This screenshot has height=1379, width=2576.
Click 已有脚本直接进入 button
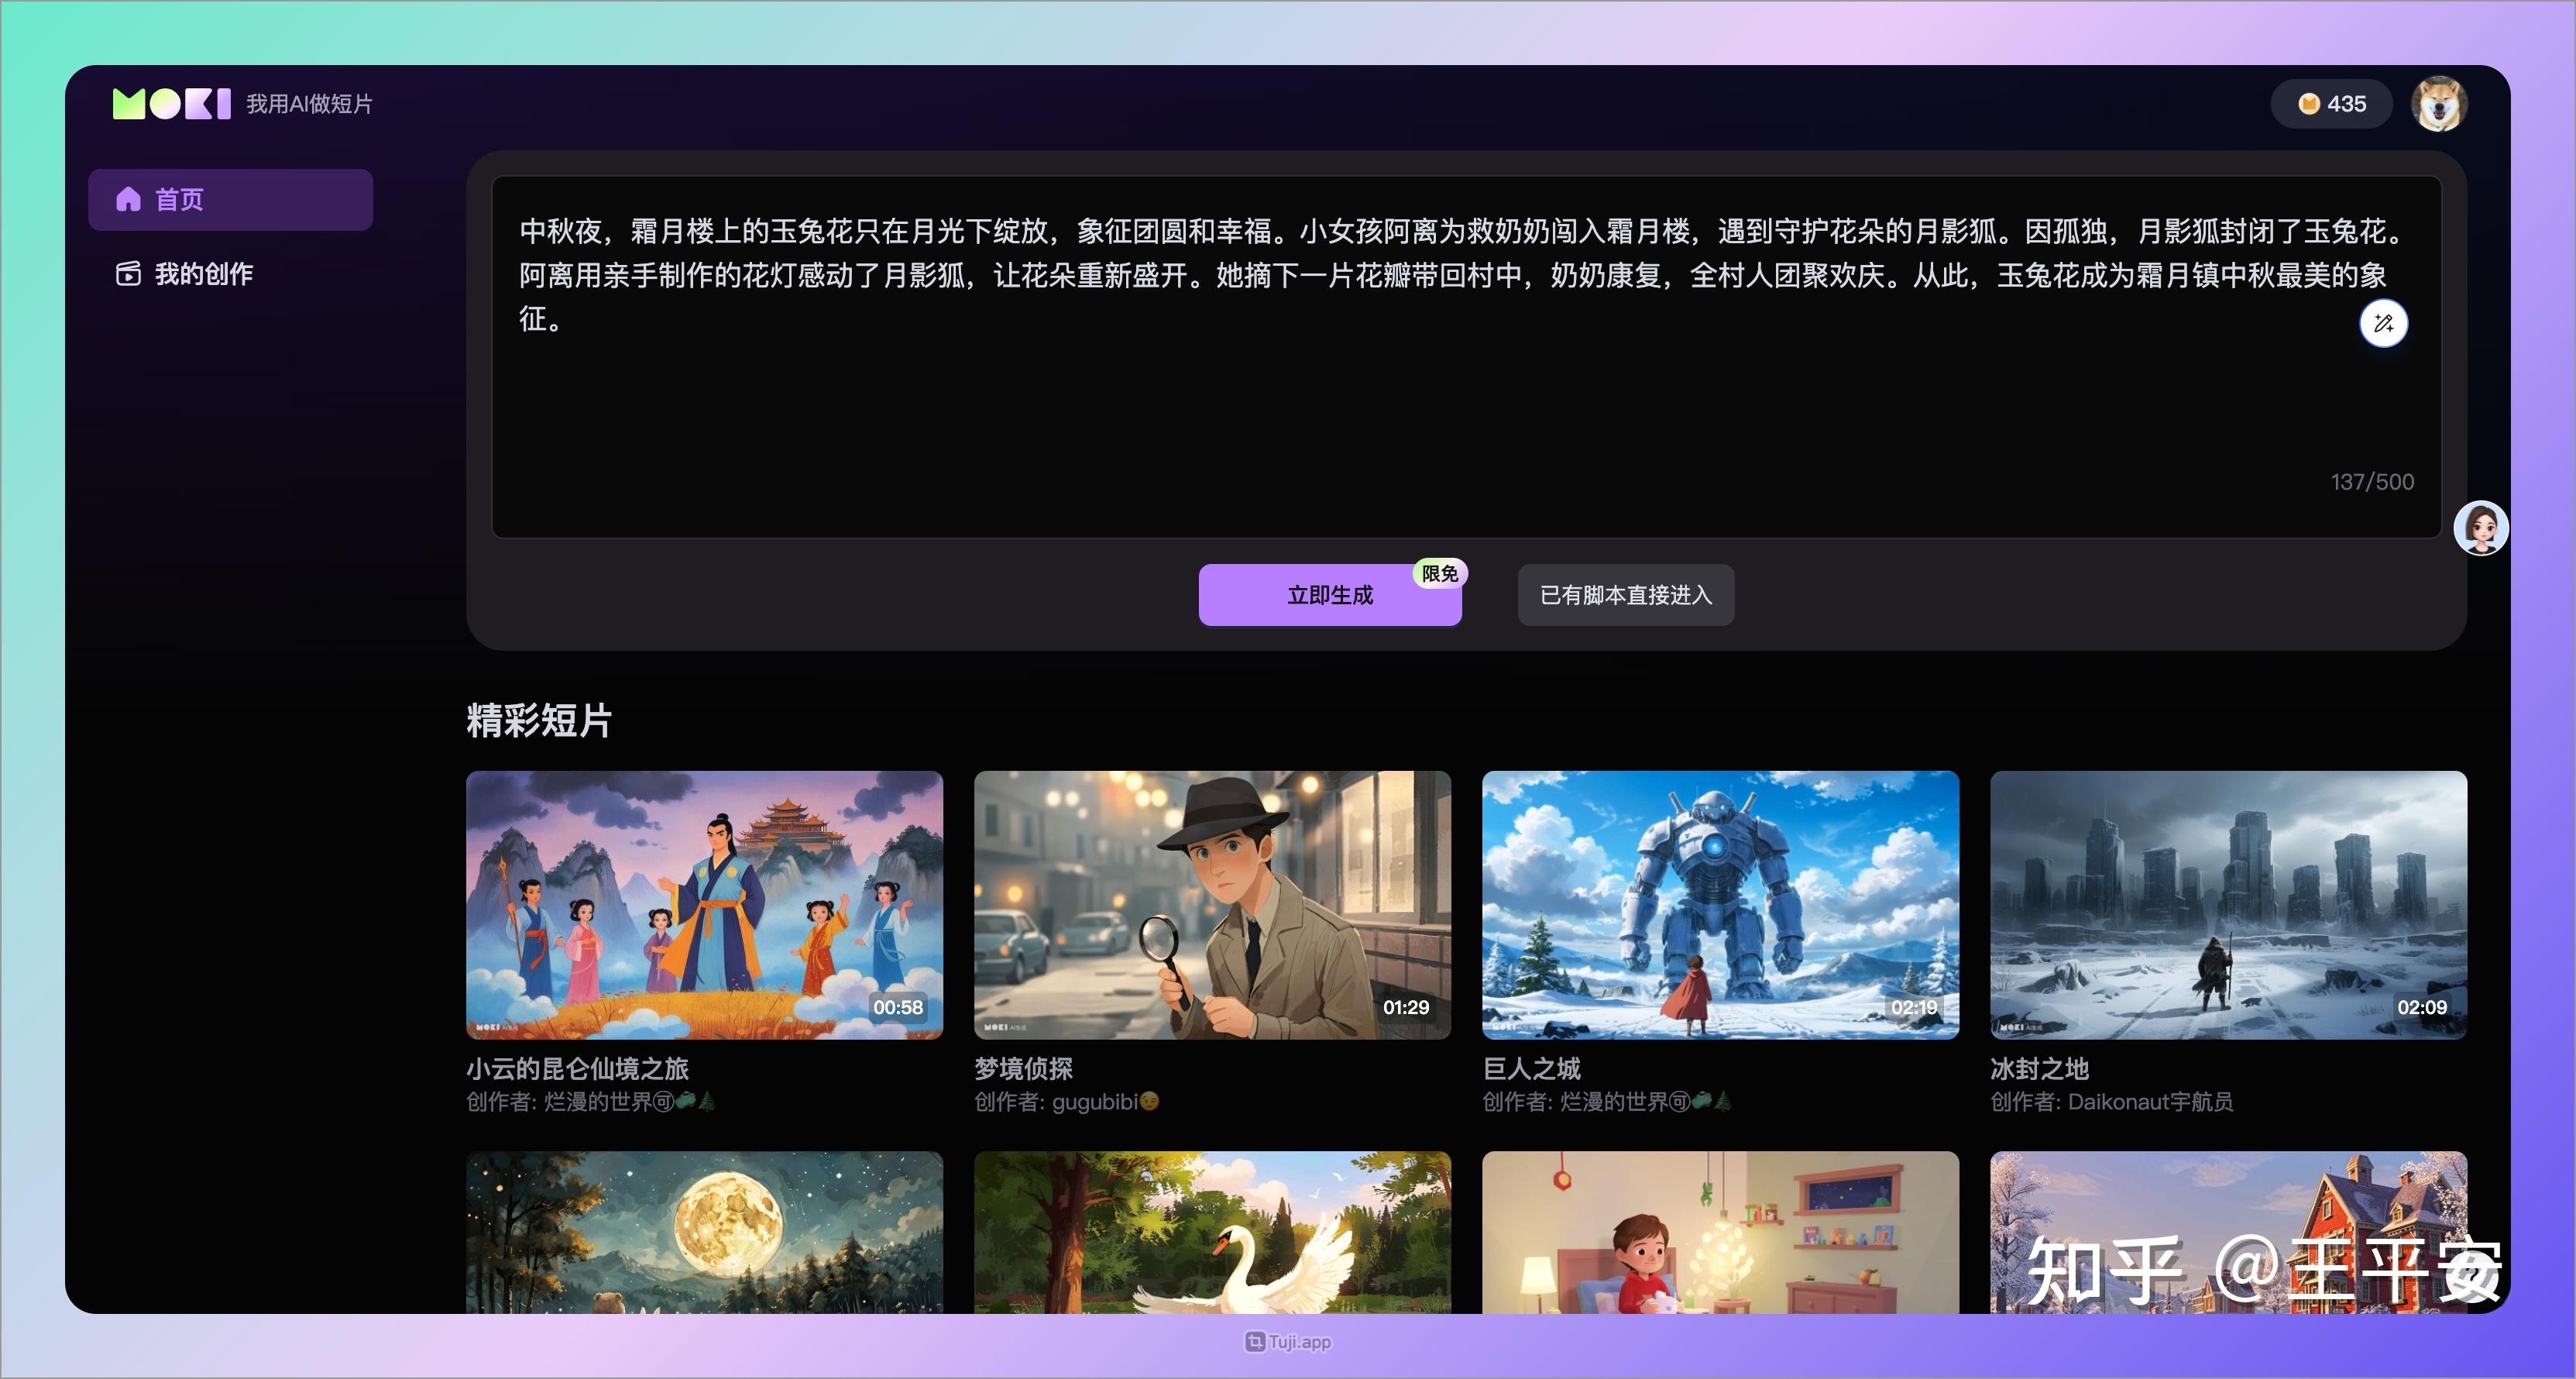[x=1625, y=595]
